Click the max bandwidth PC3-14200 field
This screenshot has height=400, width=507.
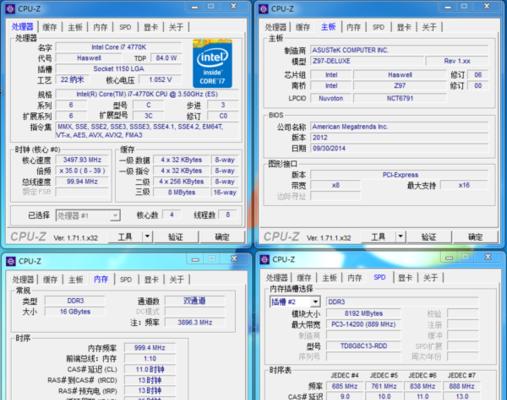363,324
